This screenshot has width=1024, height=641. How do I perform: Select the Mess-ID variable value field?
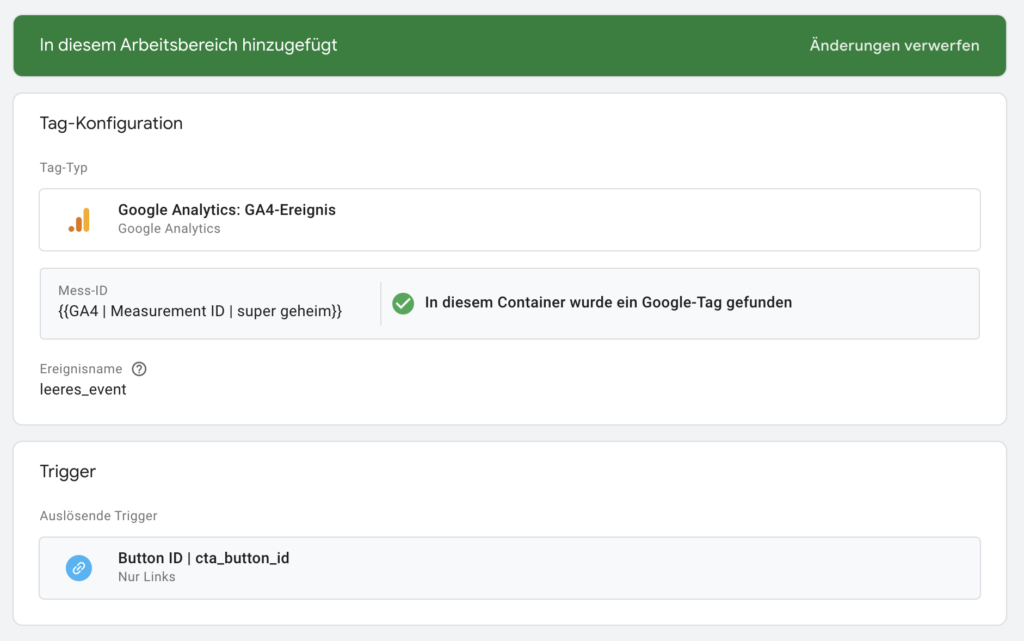point(200,311)
